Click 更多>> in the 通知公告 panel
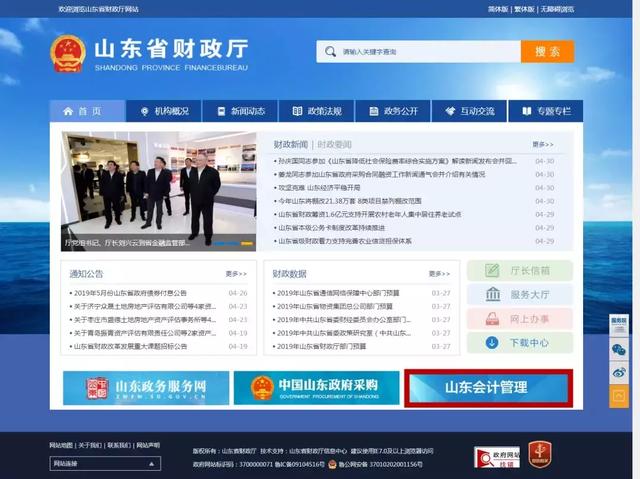The image size is (640, 479). [236, 274]
